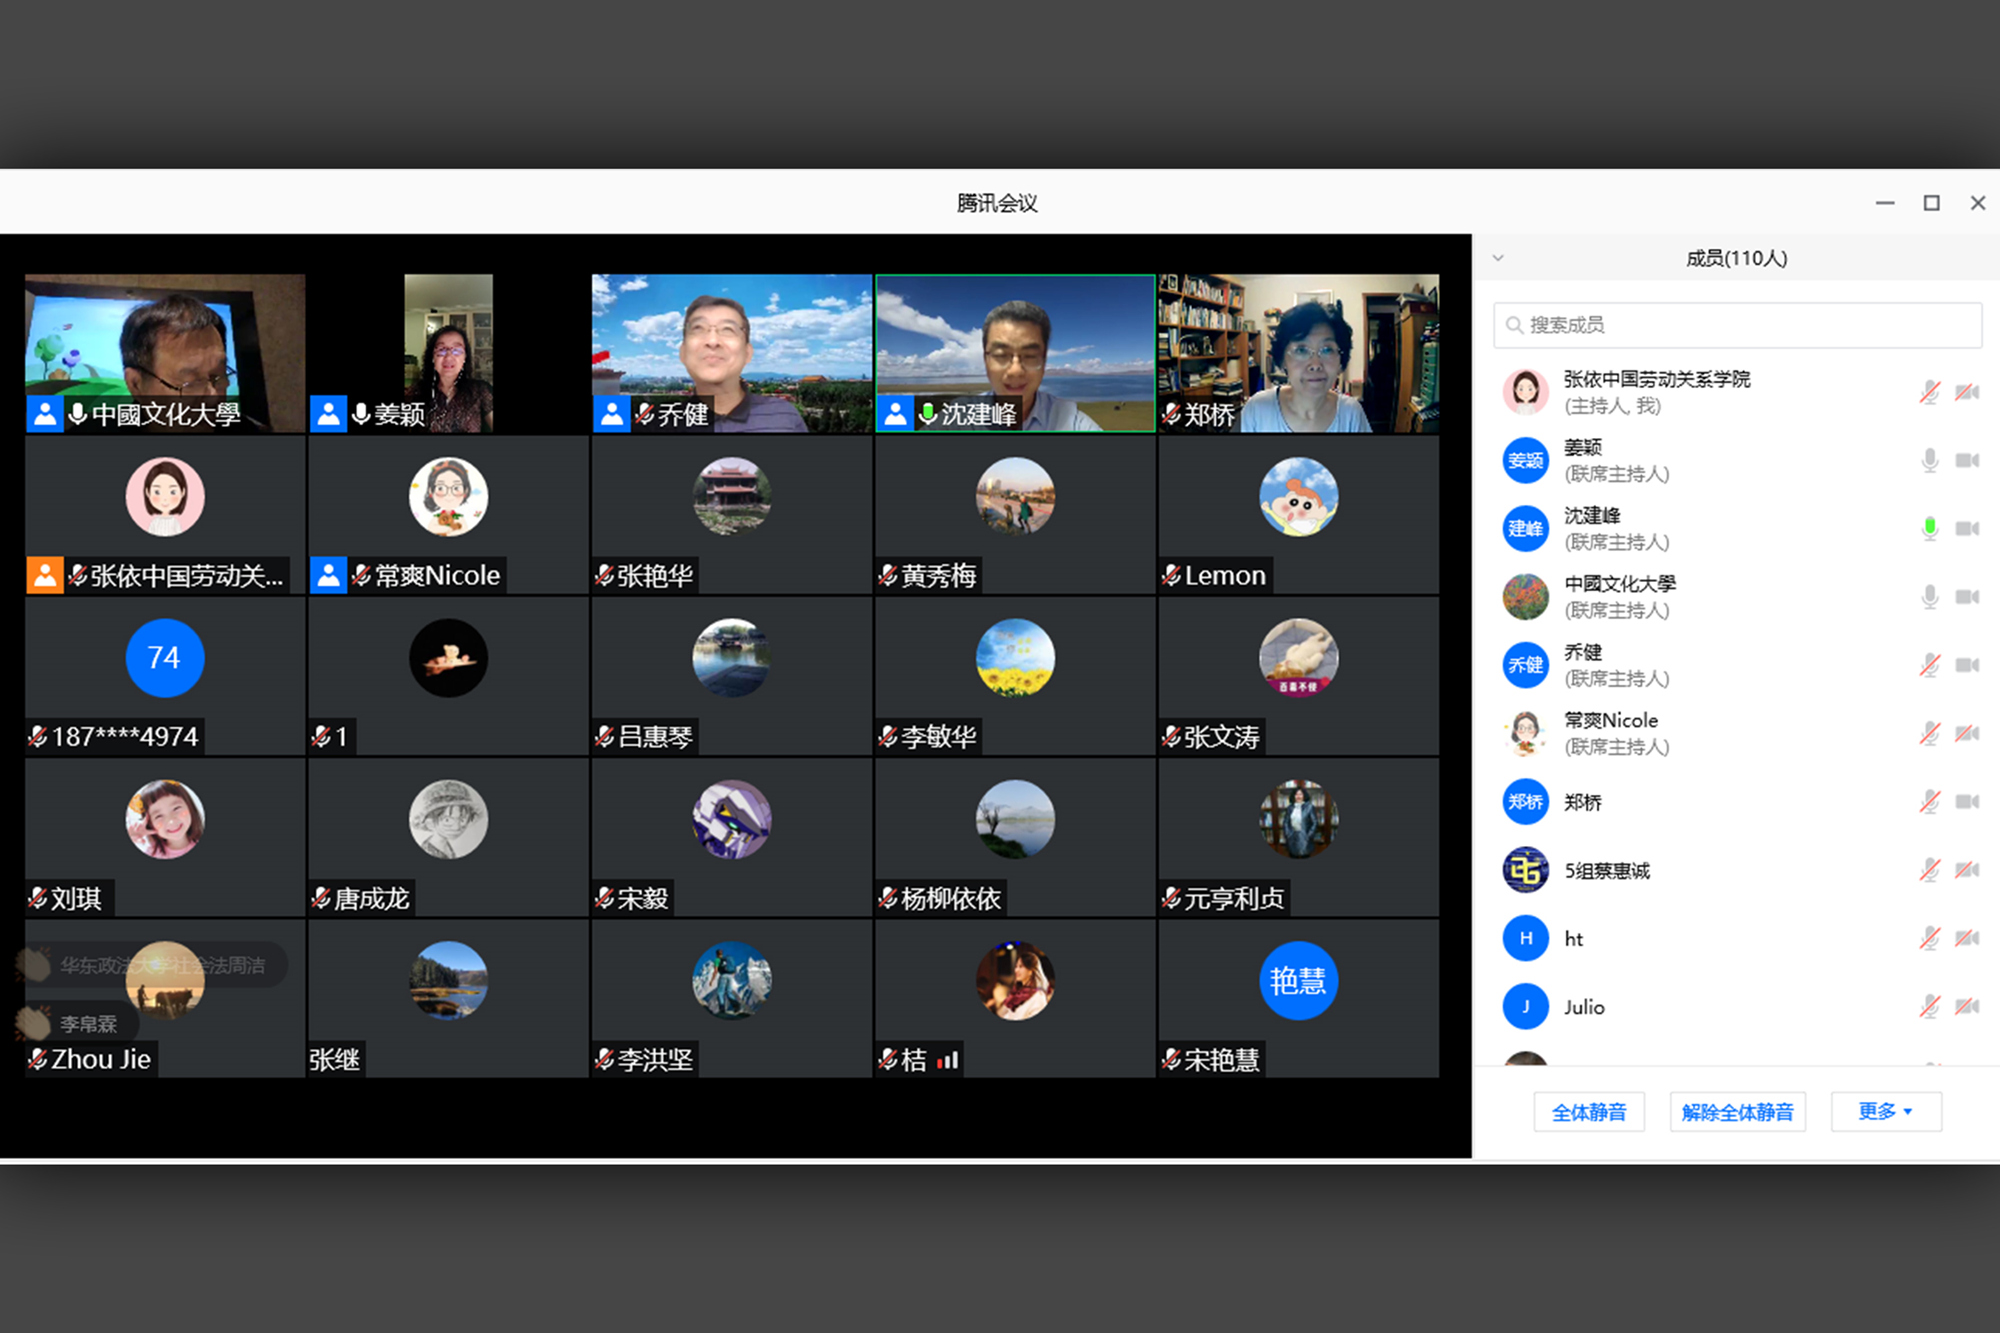Collapse the members panel chevron
Screen dimensions: 2000x1333
click(1498, 258)
